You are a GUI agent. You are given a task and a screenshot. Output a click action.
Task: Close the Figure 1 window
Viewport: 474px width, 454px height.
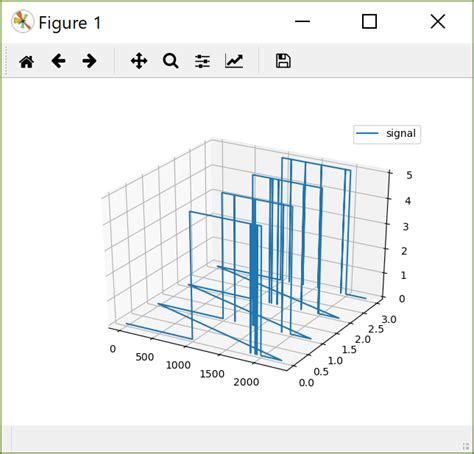438,22
